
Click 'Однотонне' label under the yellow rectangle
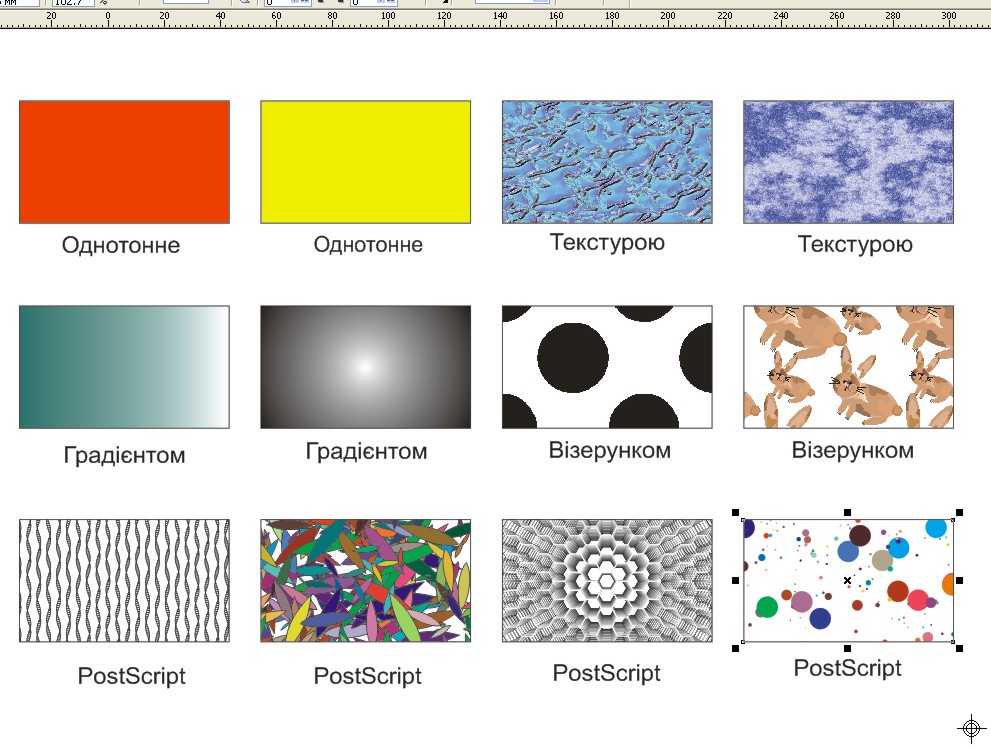[368, 245]
